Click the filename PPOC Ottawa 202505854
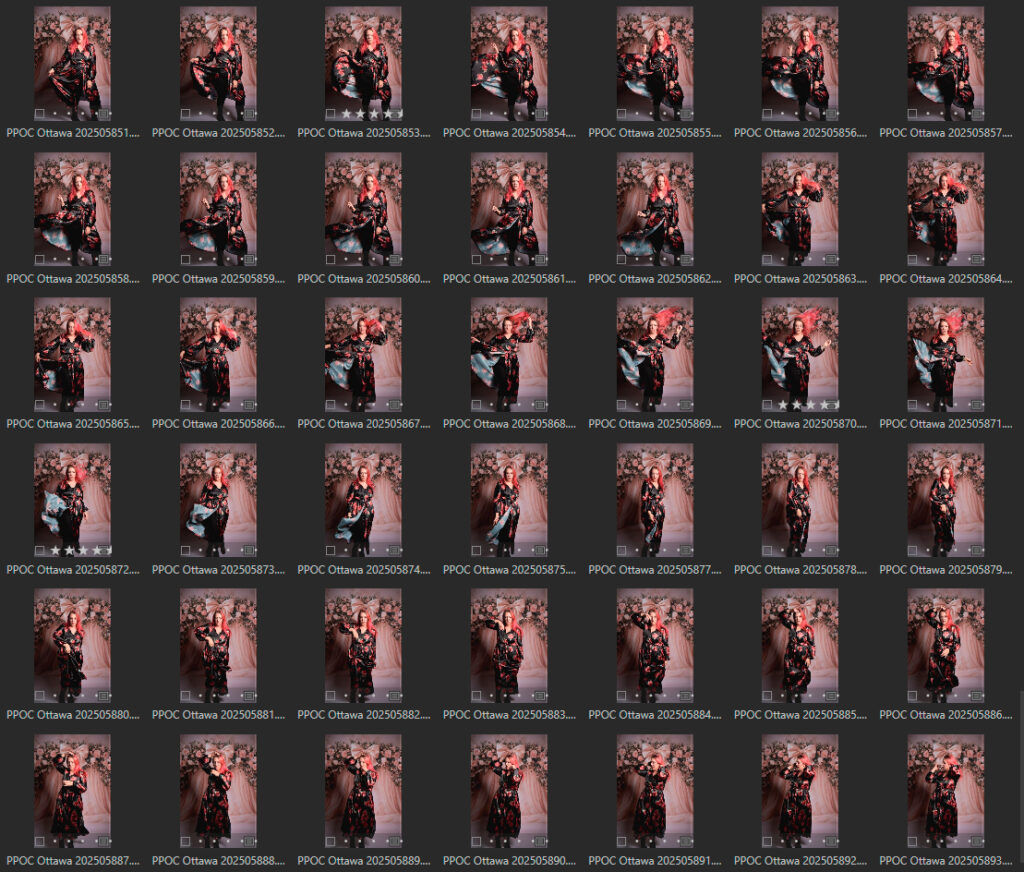The width and height of the screenshot is (1024, 872). [510, 133]
